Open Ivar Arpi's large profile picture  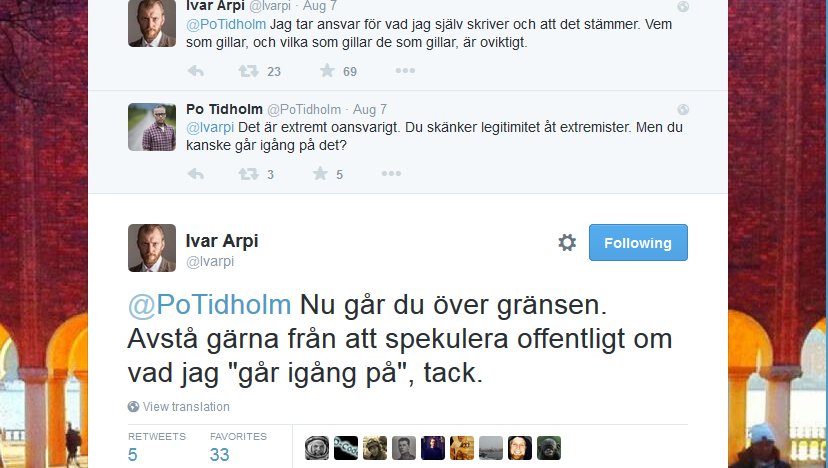152,248
